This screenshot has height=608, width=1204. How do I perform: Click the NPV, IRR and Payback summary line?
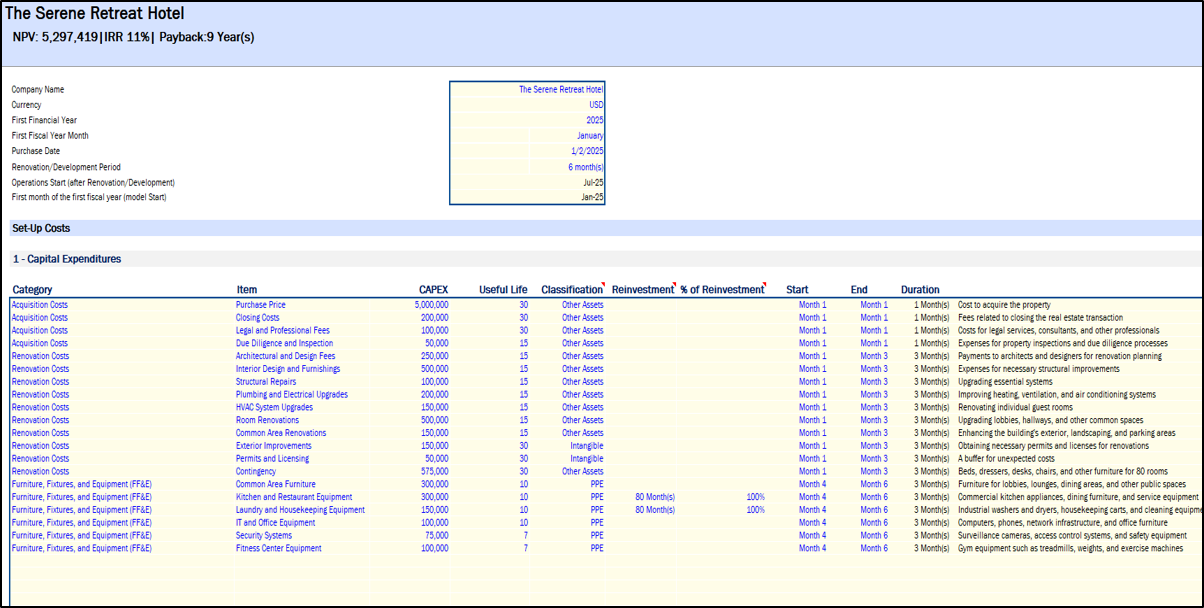(134, 37)
